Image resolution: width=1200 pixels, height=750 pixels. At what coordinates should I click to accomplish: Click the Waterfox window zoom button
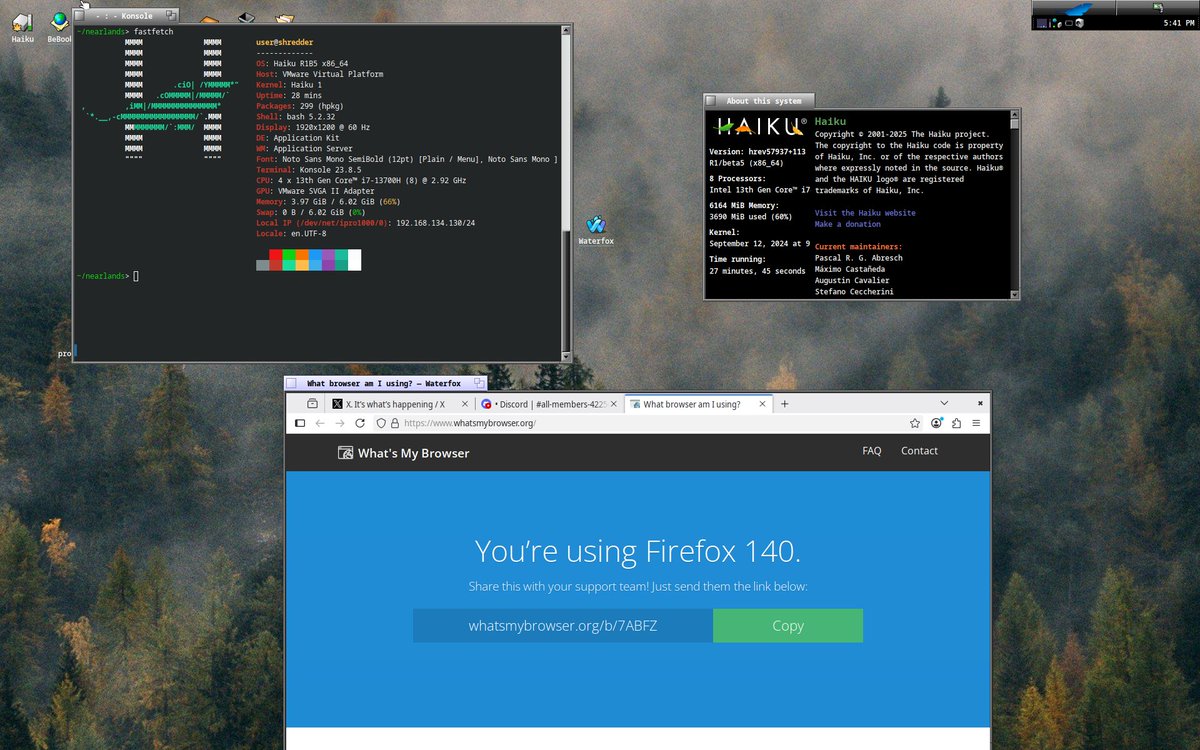(x=479, y=383)
